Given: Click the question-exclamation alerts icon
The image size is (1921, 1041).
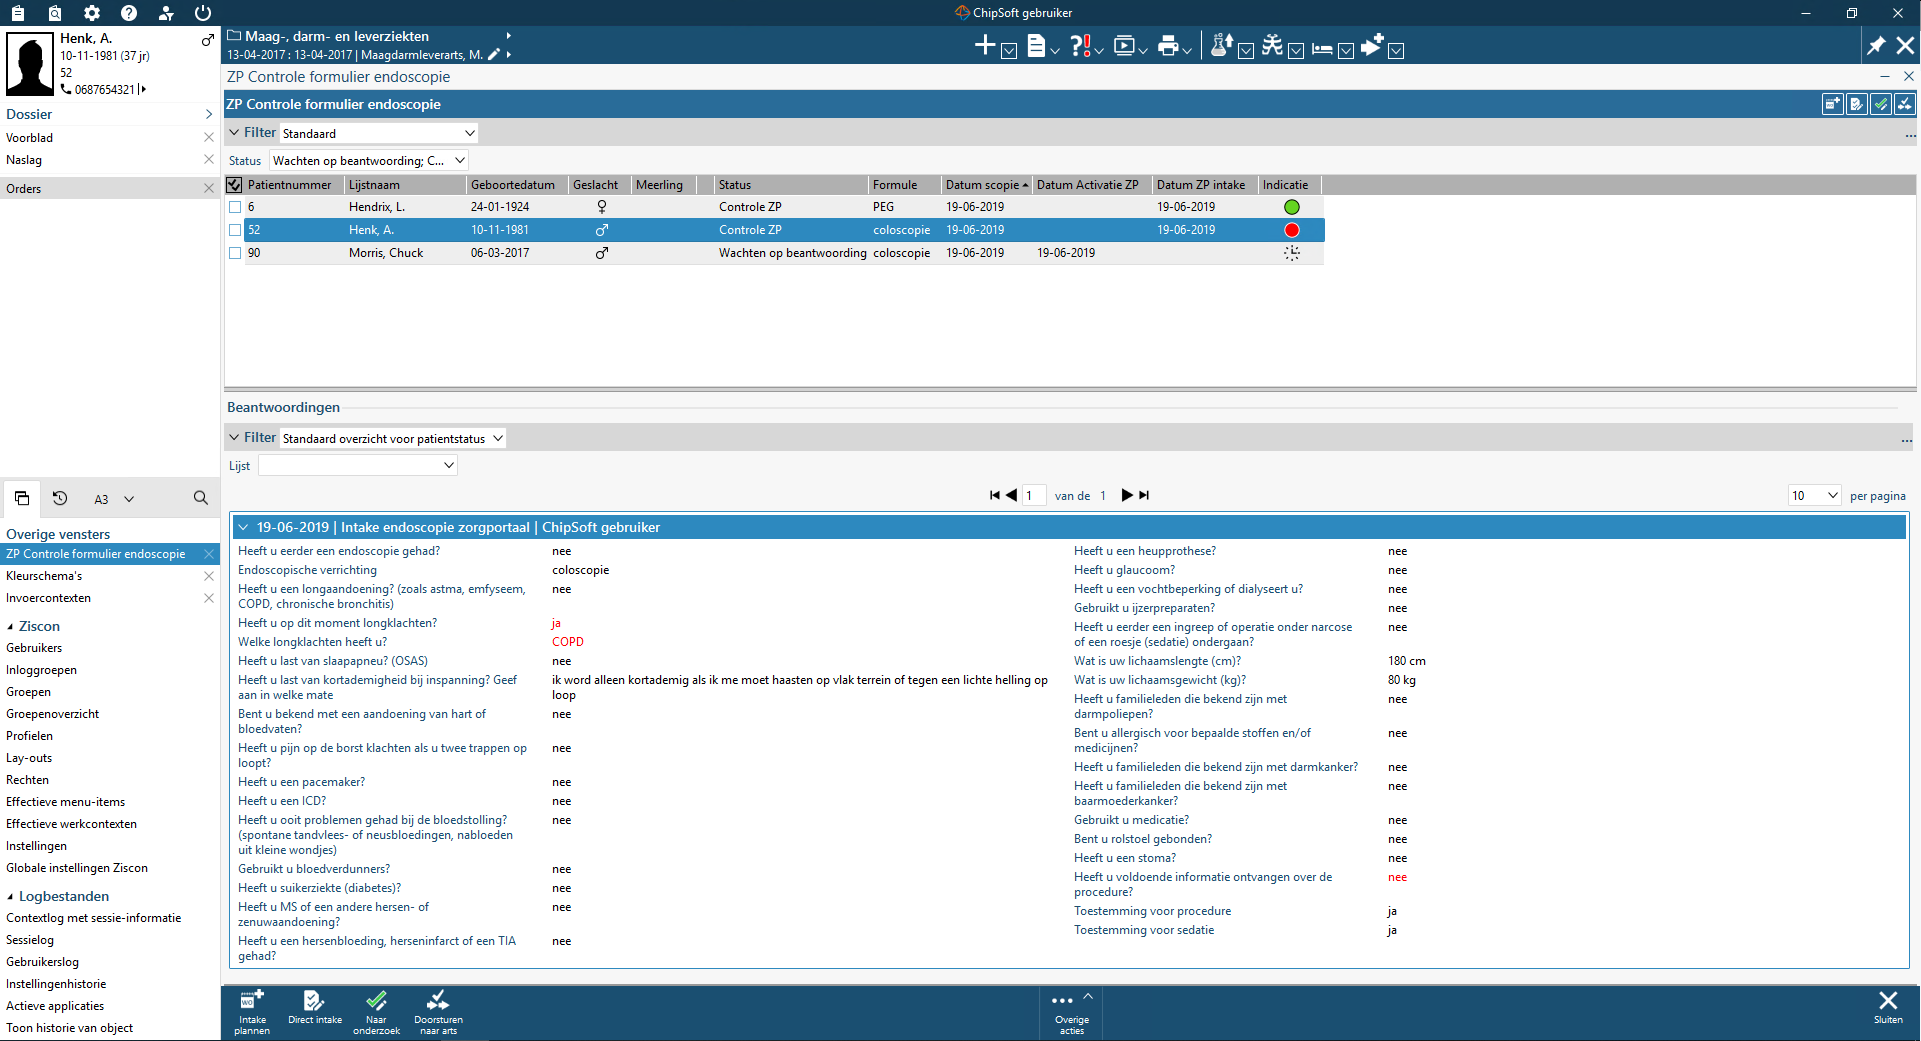Looking at the screenshot, I should click(x=1081, y=45).
